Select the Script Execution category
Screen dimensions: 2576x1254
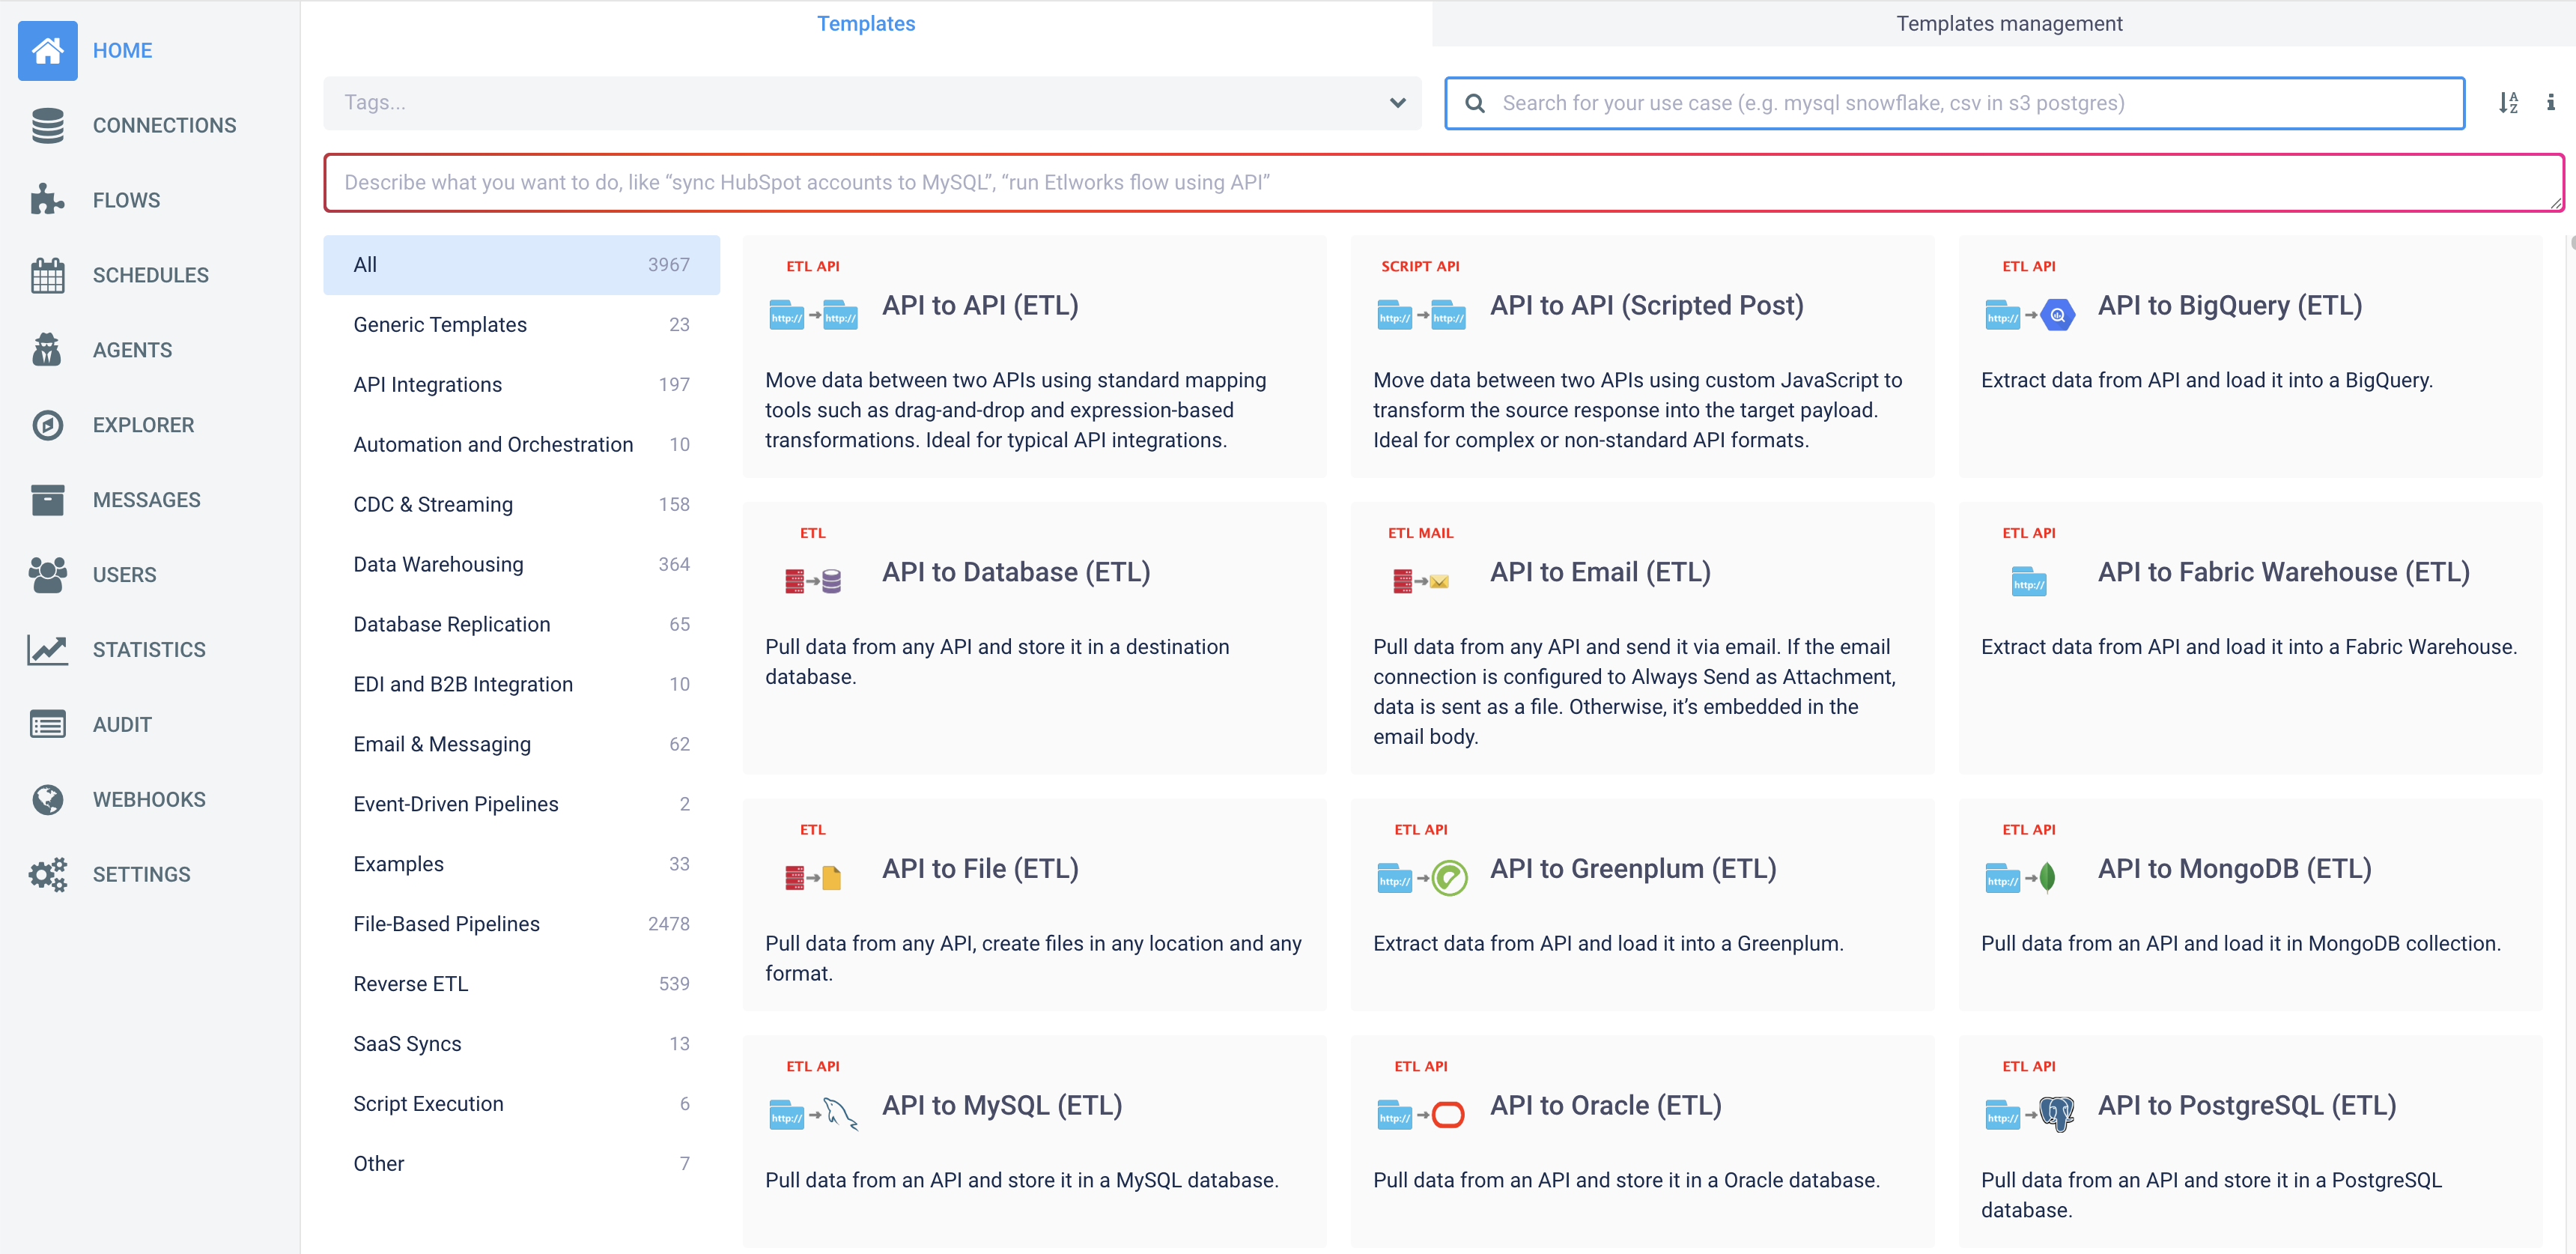click(521, 1104)
